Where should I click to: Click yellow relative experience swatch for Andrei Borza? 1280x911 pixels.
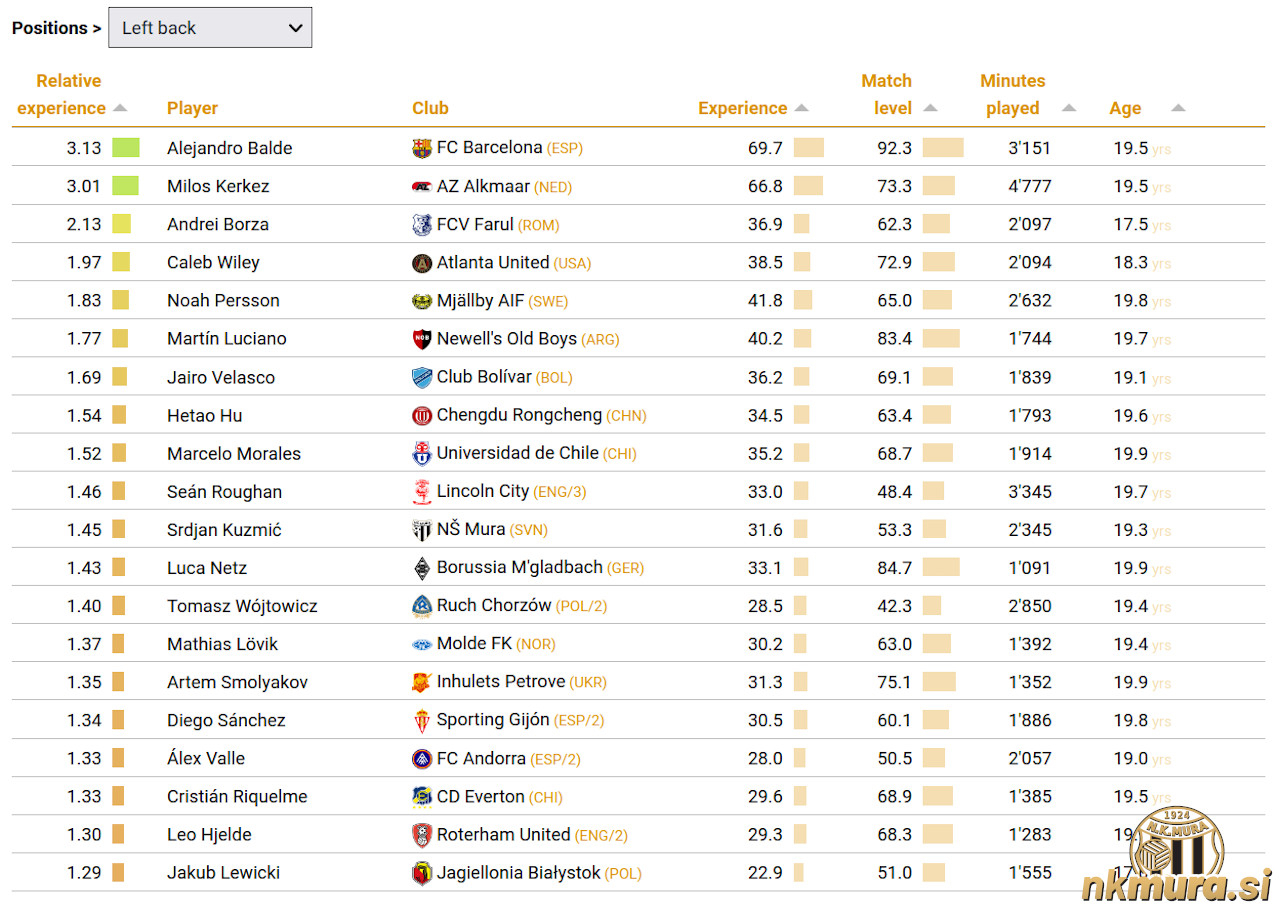point(121,224)
